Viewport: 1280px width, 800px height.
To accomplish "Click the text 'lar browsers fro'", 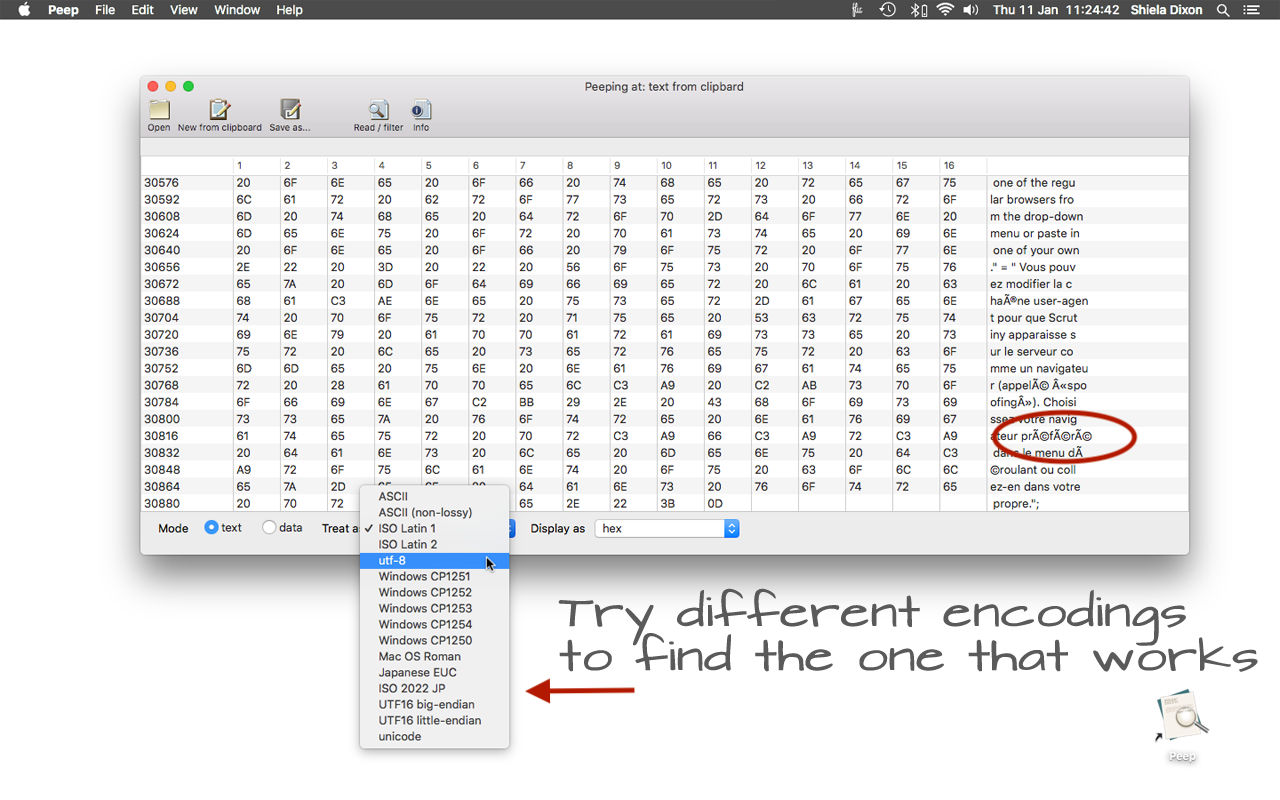I will [x=1032, y=200].
